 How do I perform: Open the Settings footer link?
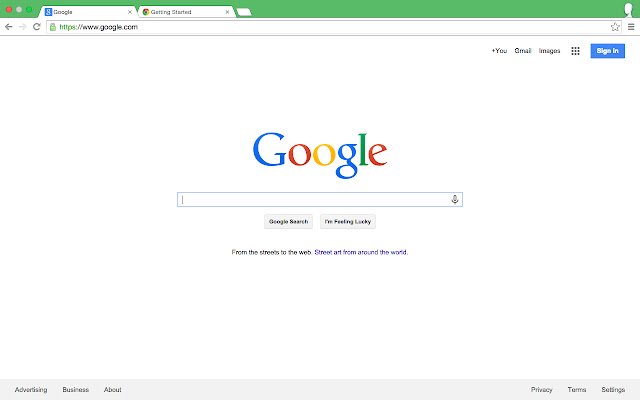[613, 390]
